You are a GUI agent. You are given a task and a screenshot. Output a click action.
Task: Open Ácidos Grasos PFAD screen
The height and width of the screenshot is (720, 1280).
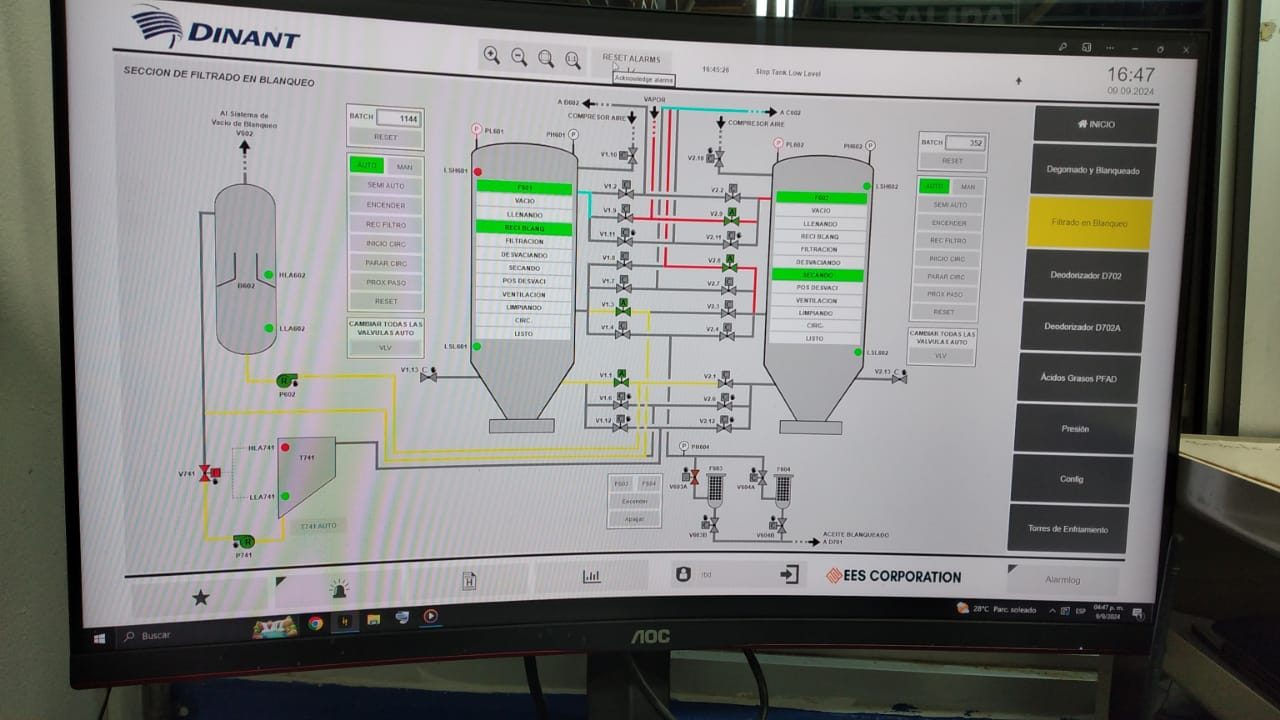(1078, 379)
